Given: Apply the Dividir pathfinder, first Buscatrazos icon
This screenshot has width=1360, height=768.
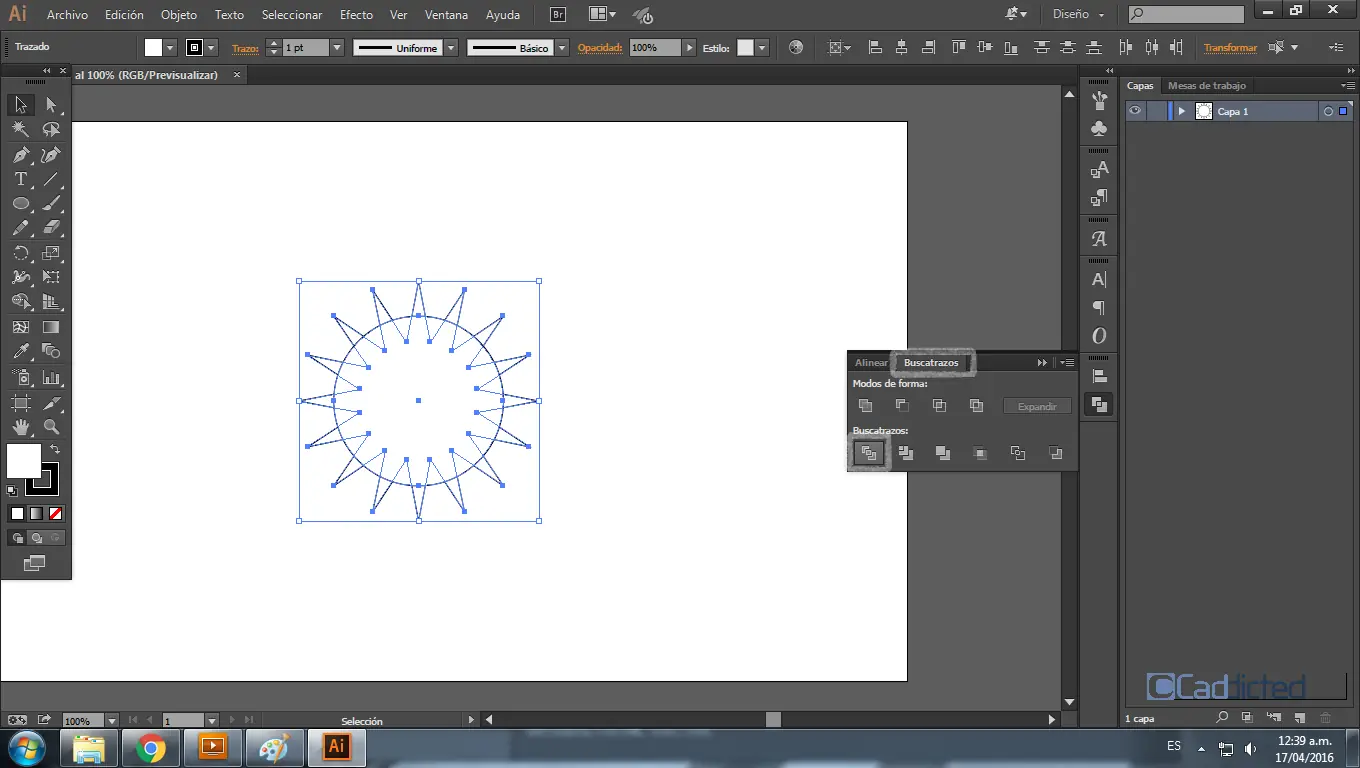Looking at the screenshot, I should (x=868, y=453).
